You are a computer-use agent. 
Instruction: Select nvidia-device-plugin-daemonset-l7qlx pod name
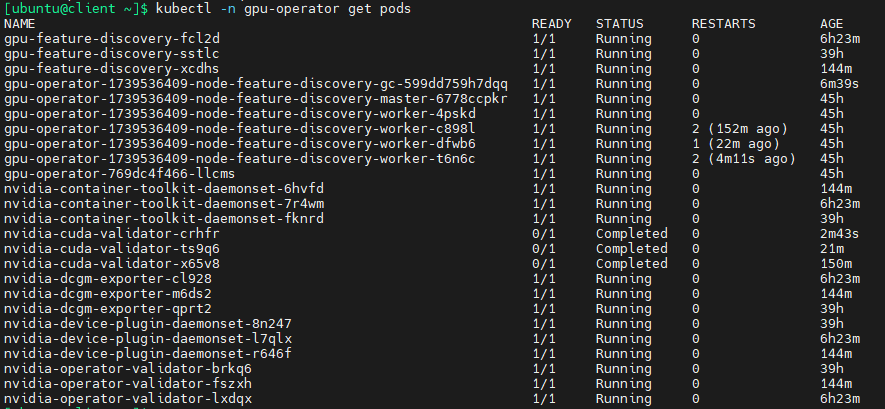point(148,338)
